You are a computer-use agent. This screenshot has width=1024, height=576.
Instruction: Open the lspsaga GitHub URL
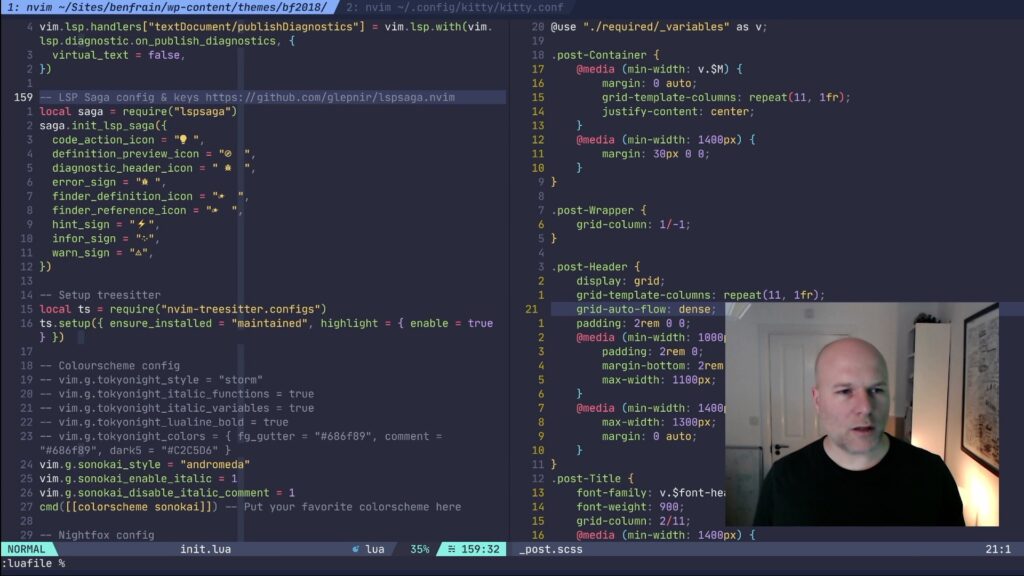tap(330, 97)
